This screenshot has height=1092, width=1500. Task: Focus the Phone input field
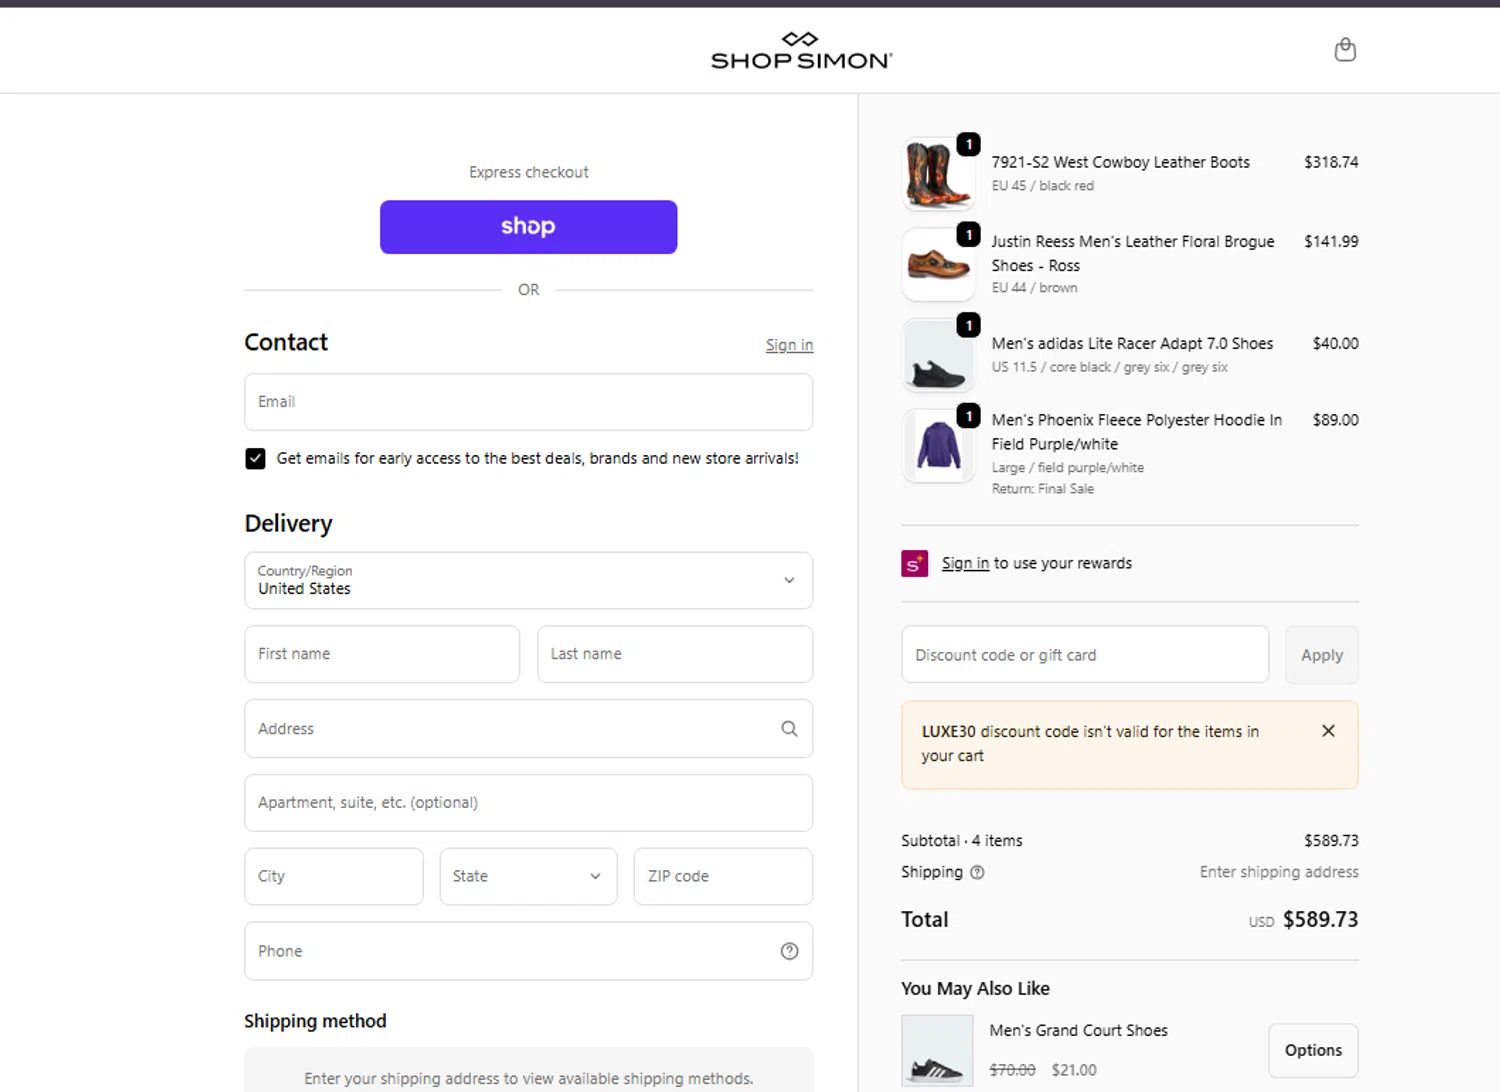pos(528,951)
